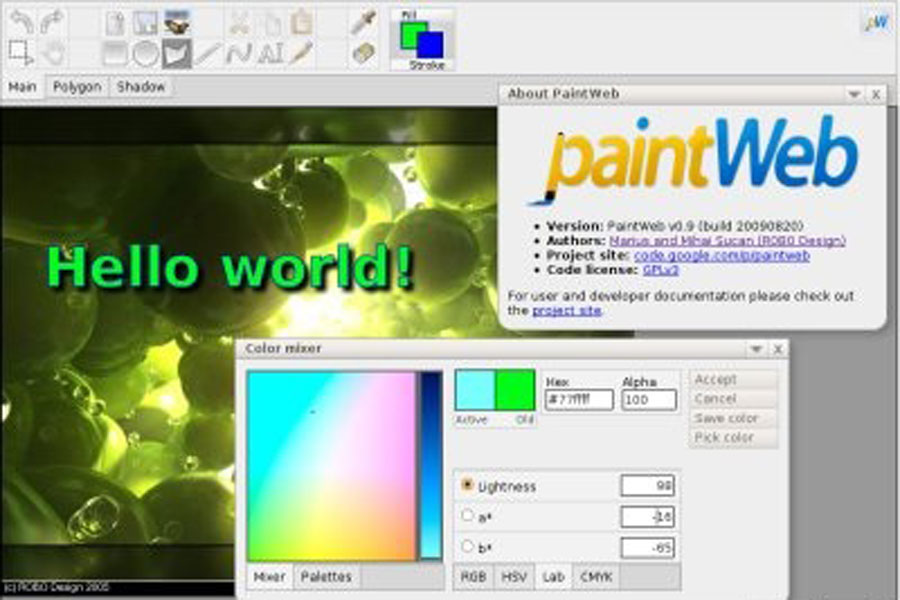Viewport: 900px width, 600px height.
Task: Switch to the RGB tab
Action: (474, 577)
